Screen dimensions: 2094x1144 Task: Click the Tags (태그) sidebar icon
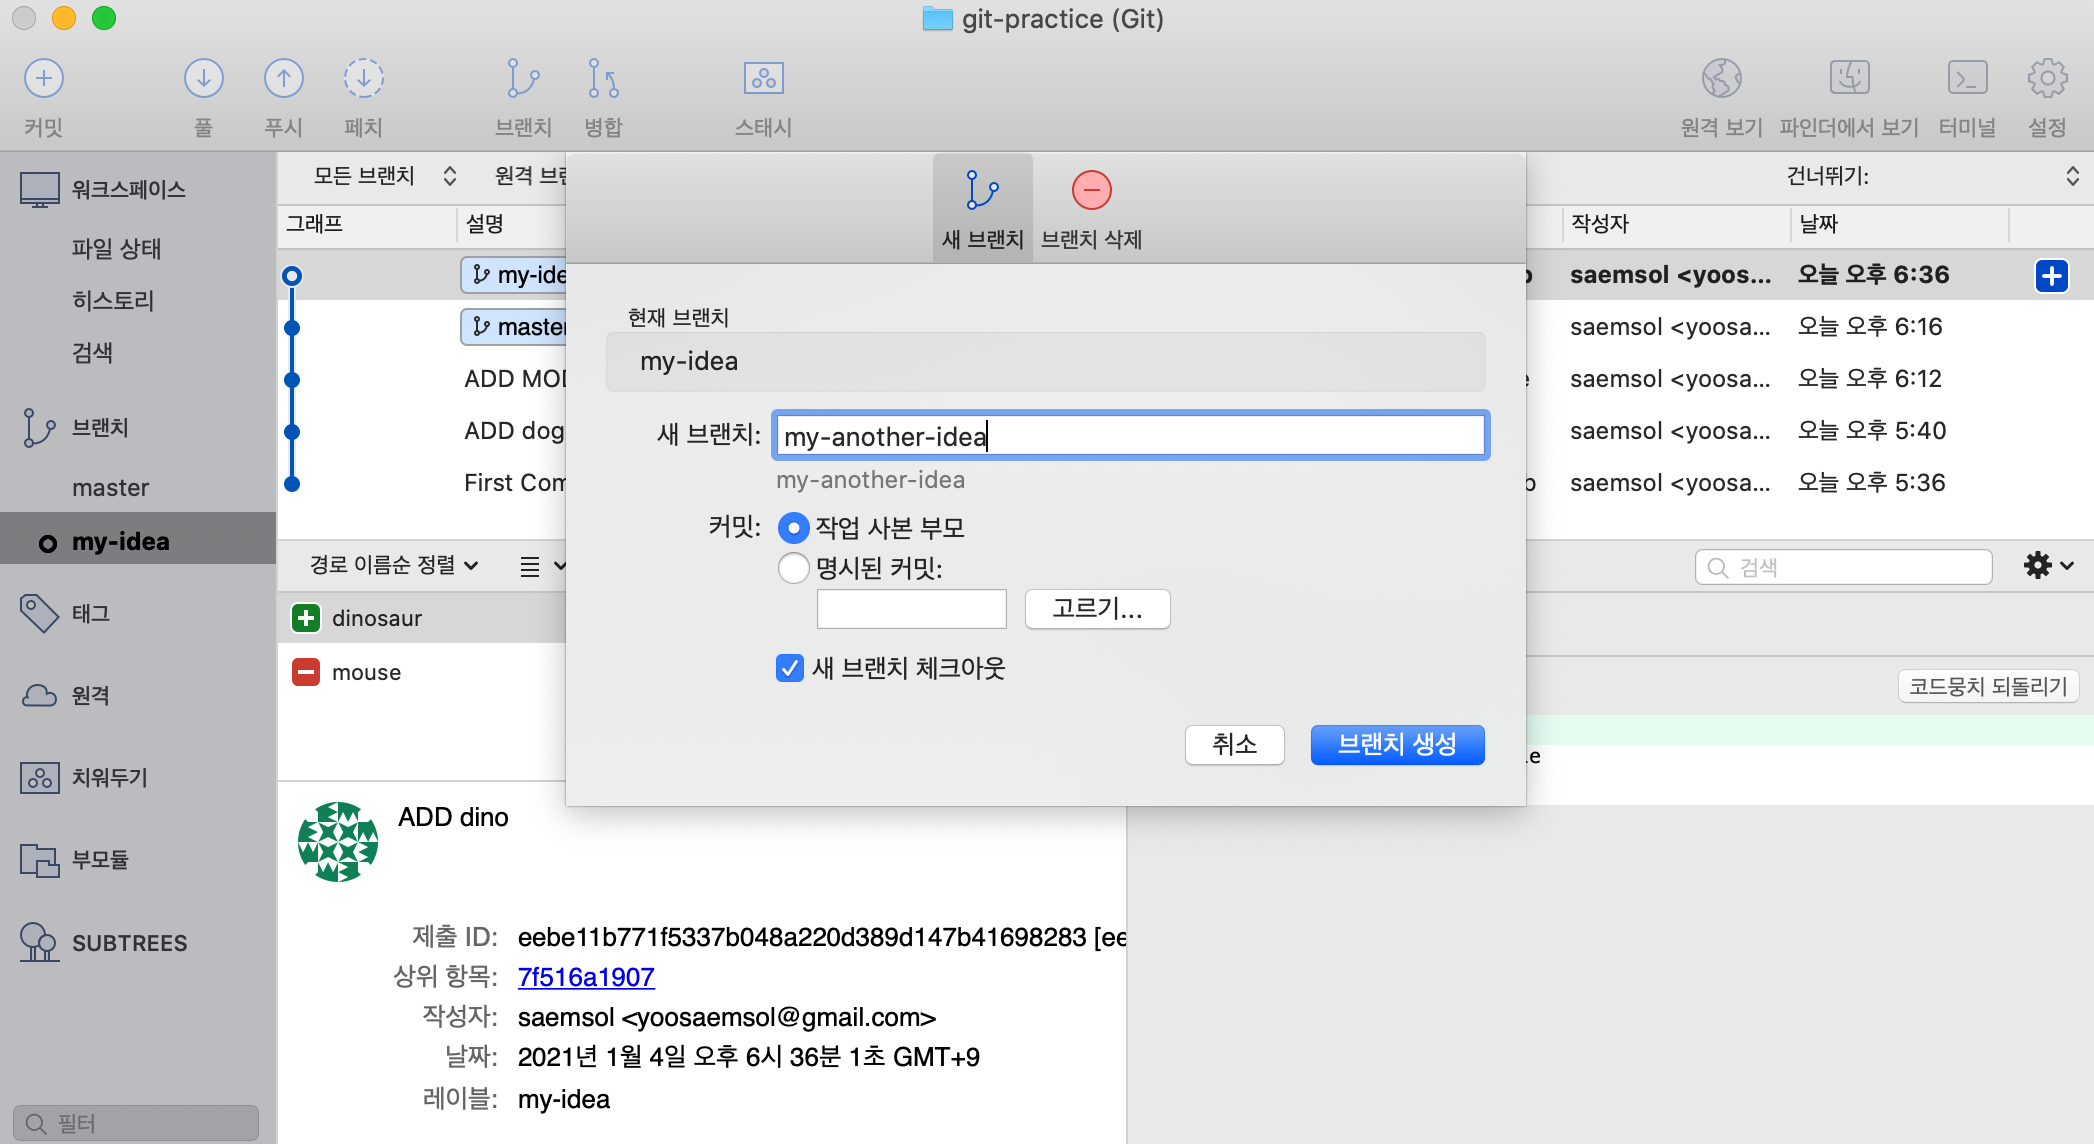pyautogui.click(x=40, y=613)
